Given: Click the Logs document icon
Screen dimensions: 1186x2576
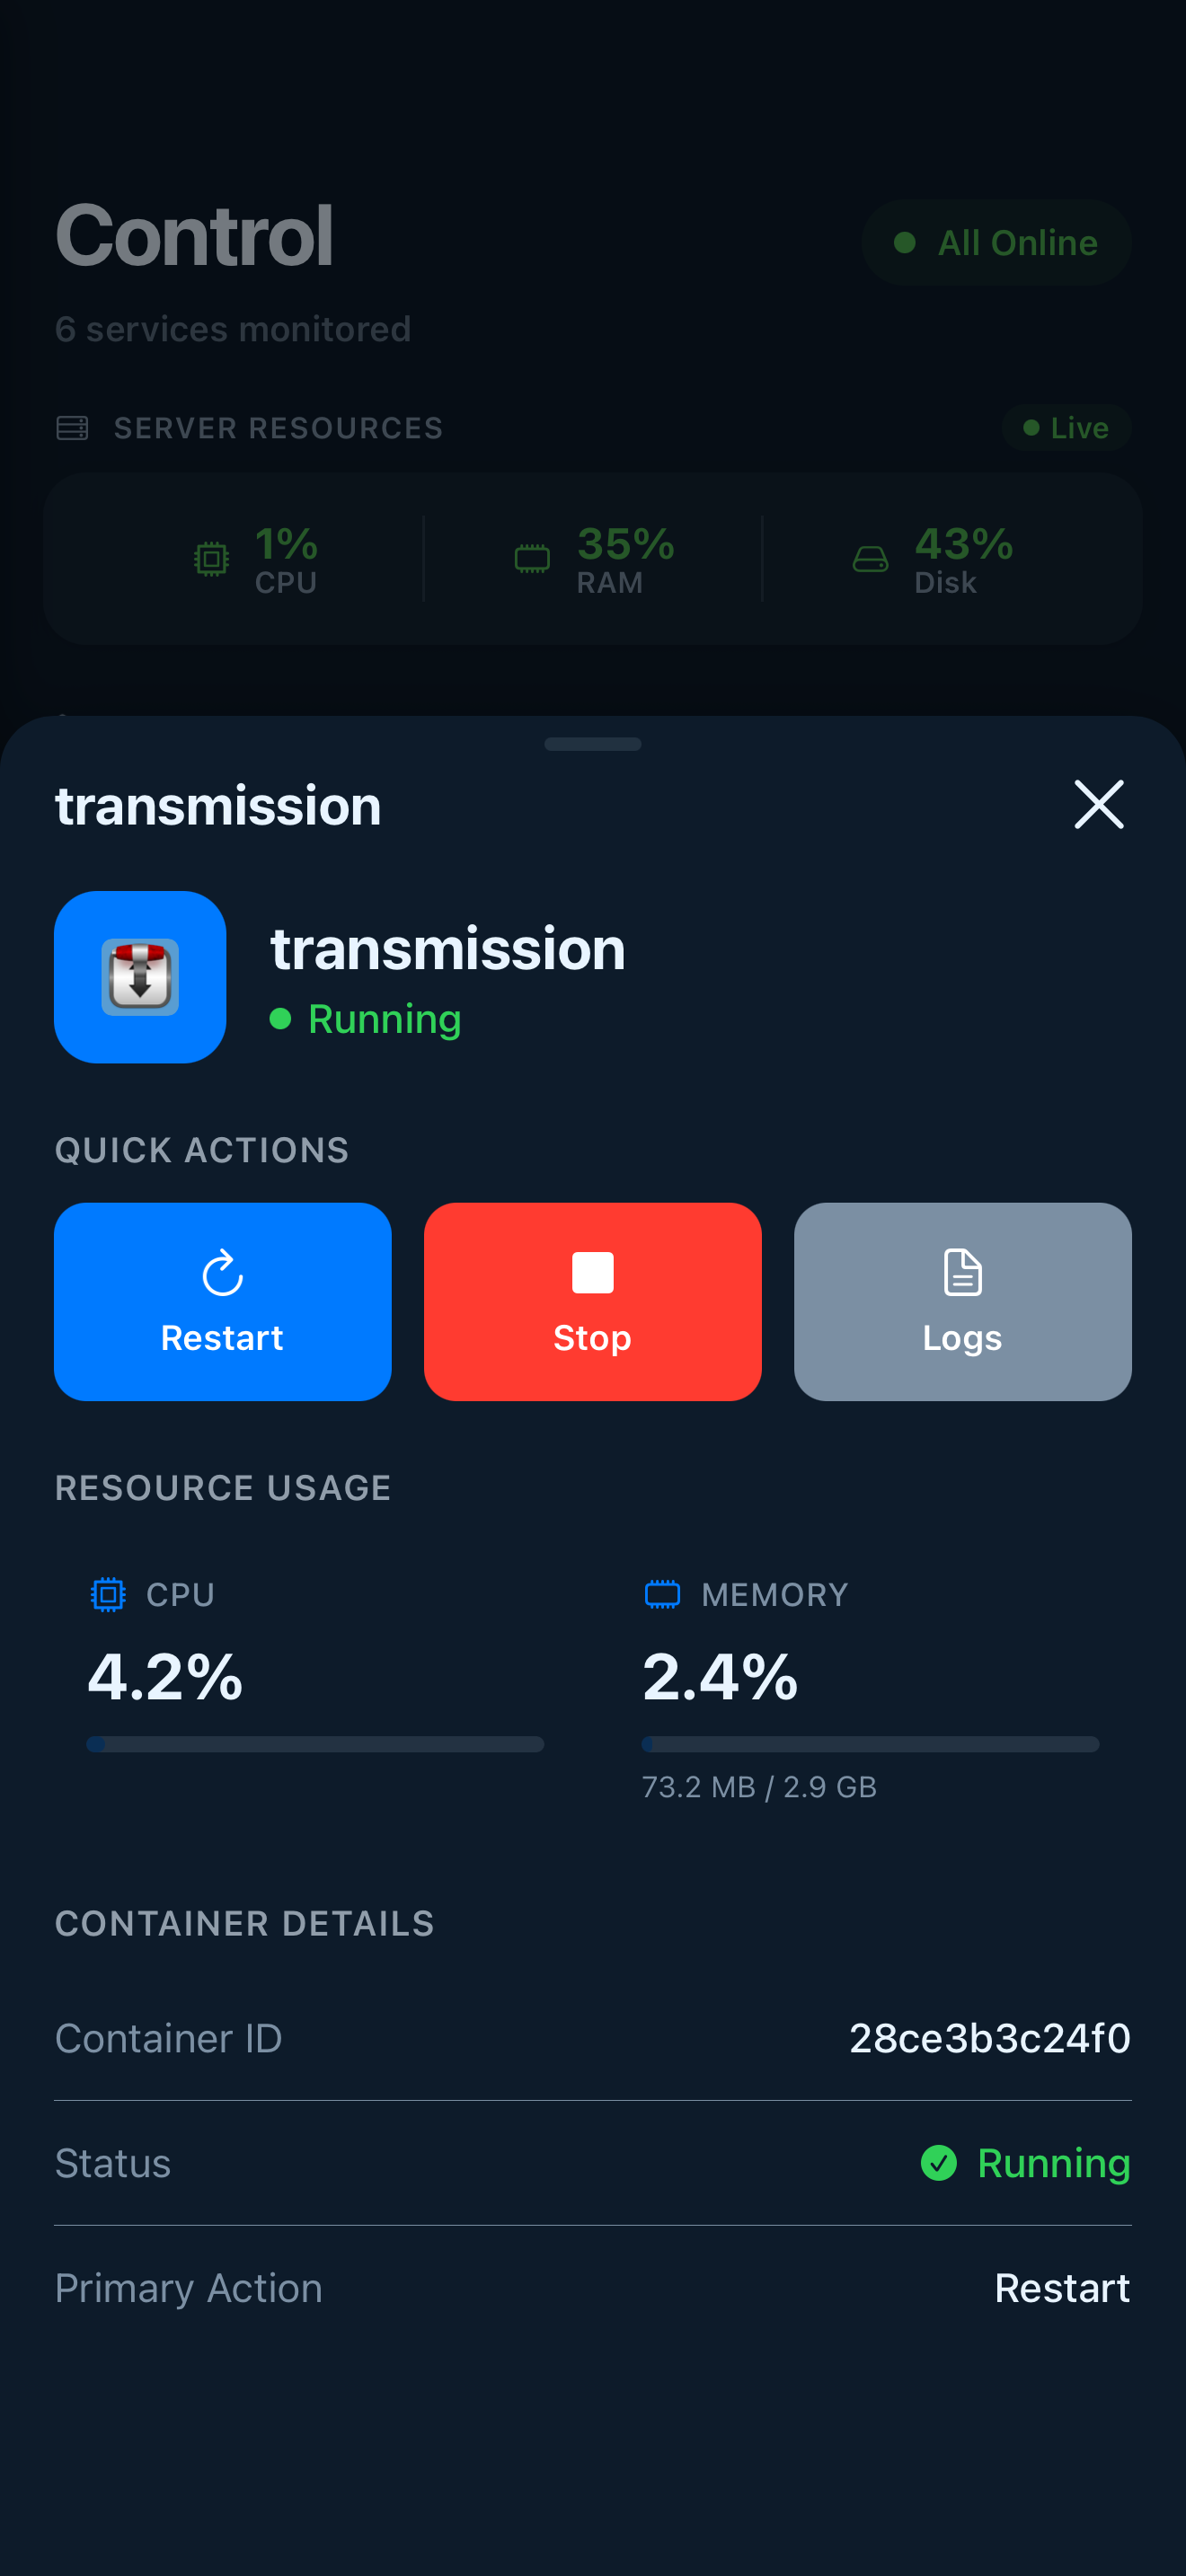Looking at the screenshot, I should point(961,1273).
